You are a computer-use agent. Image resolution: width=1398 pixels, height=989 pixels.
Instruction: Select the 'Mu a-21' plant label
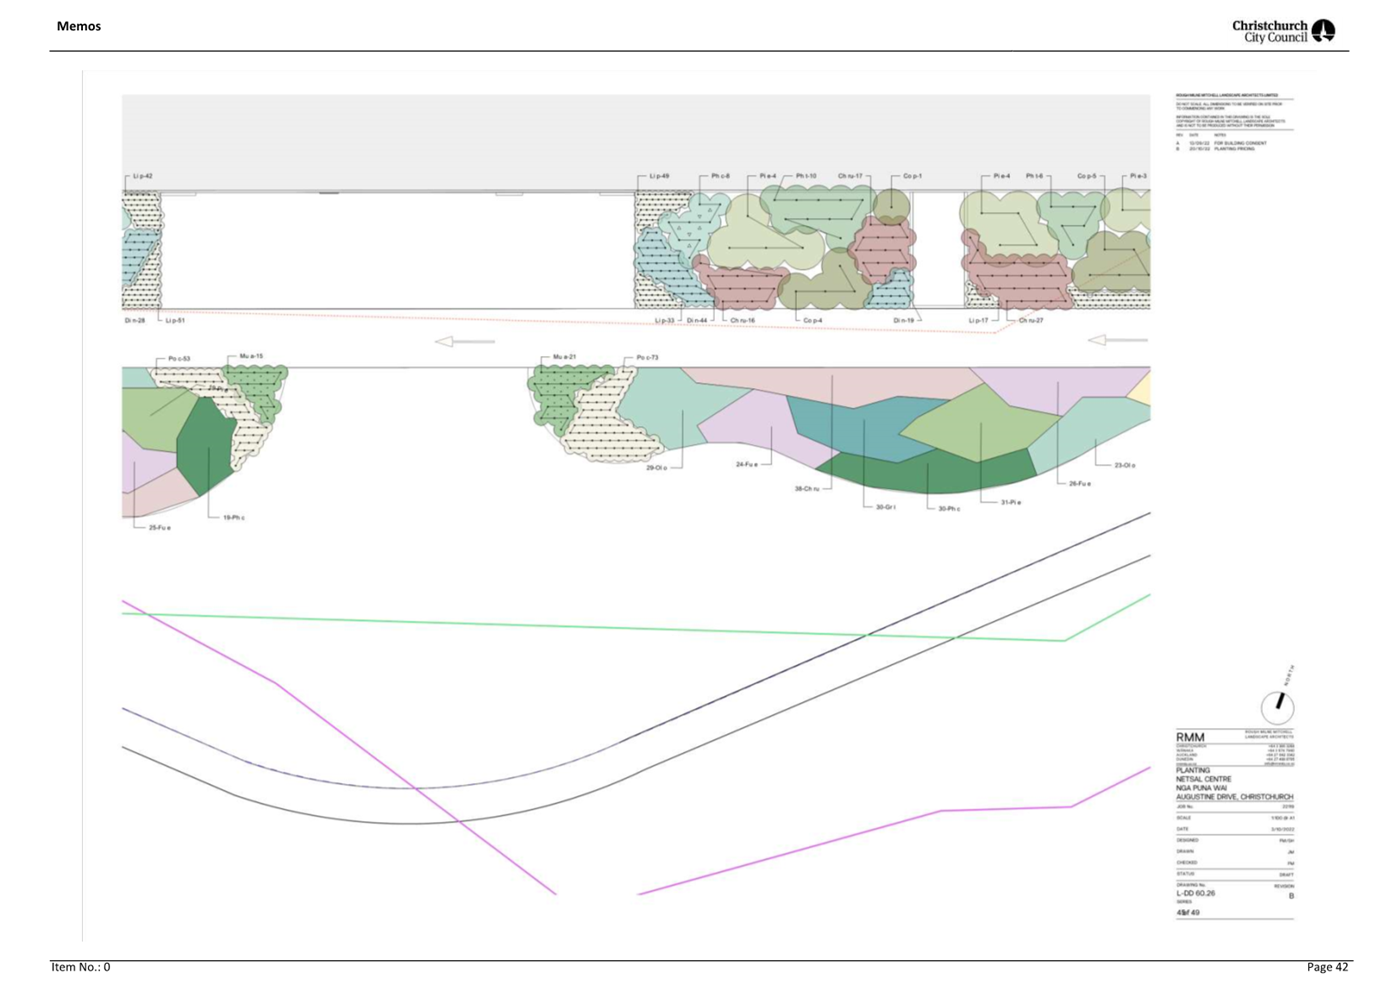(x=564, y=357)
